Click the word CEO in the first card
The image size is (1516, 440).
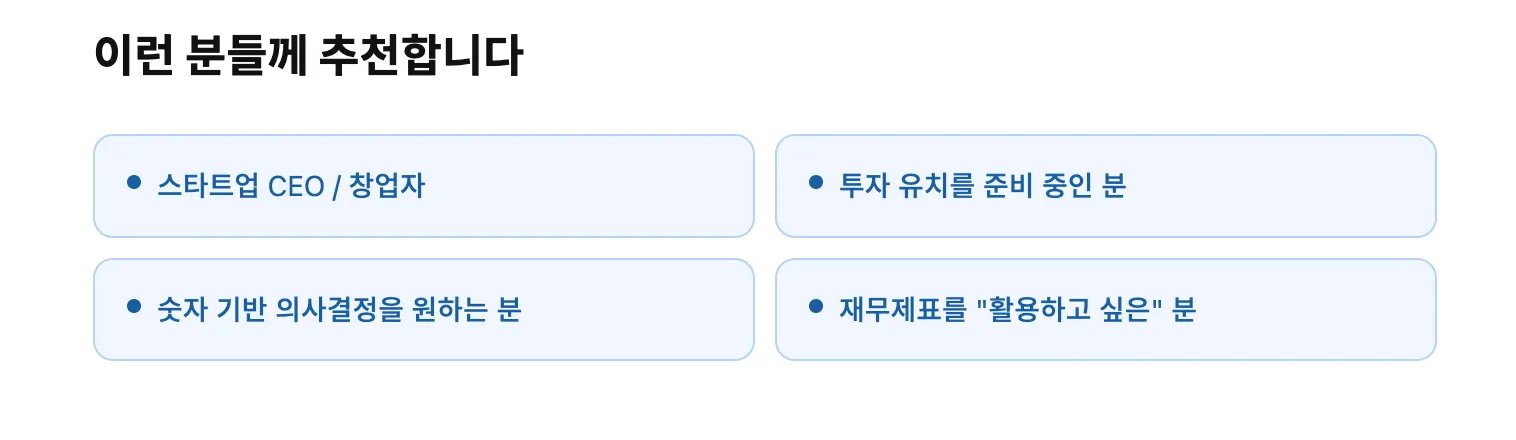[x=296, y=187]
